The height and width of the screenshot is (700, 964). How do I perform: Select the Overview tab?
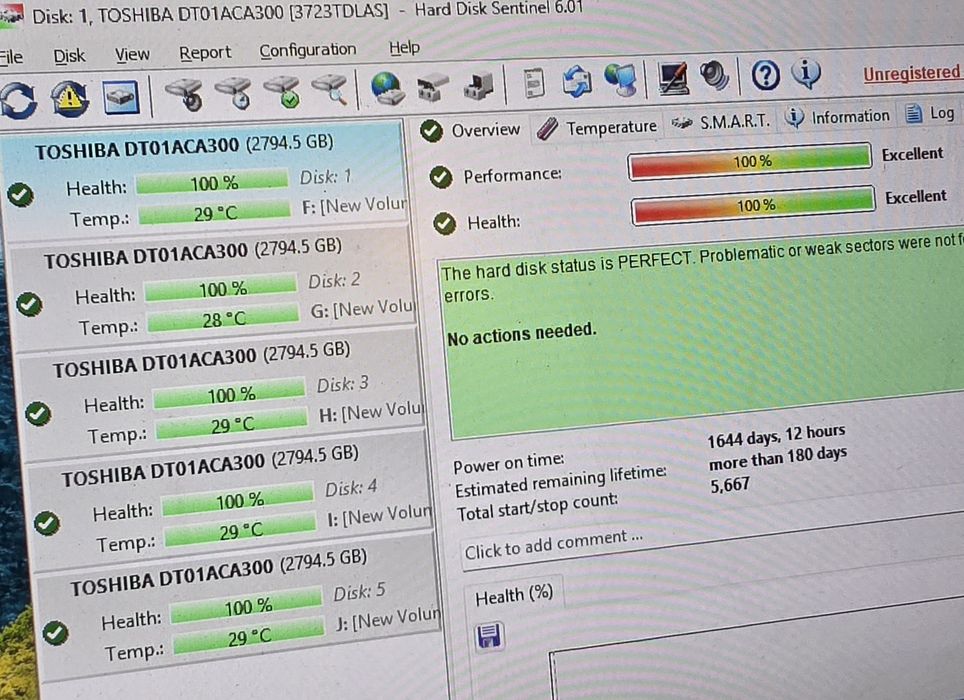point(470,130)
